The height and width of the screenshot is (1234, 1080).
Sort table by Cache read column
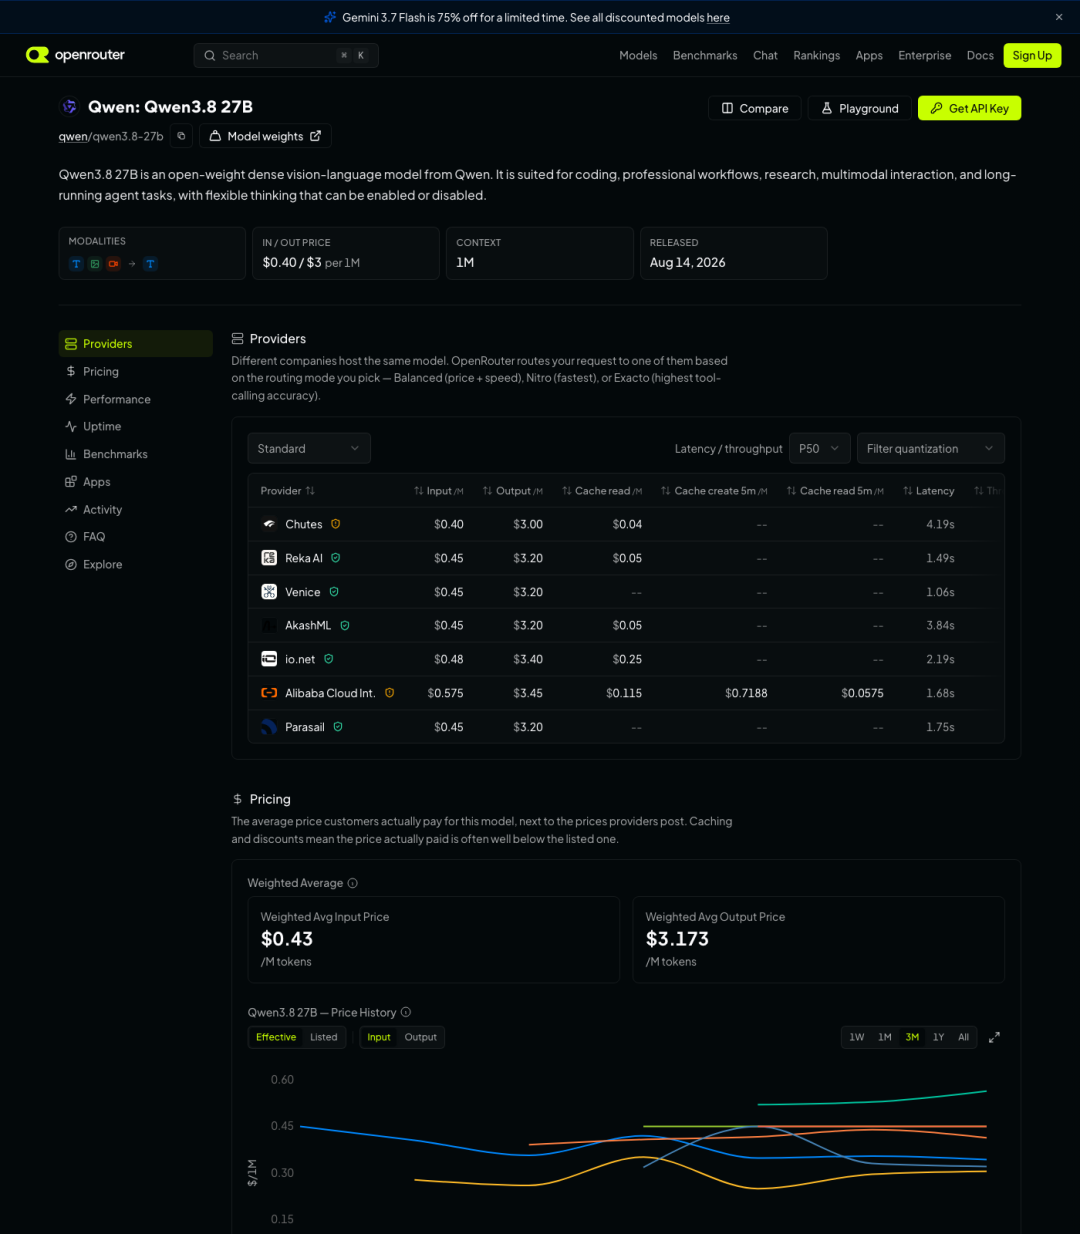coord(602,491)
